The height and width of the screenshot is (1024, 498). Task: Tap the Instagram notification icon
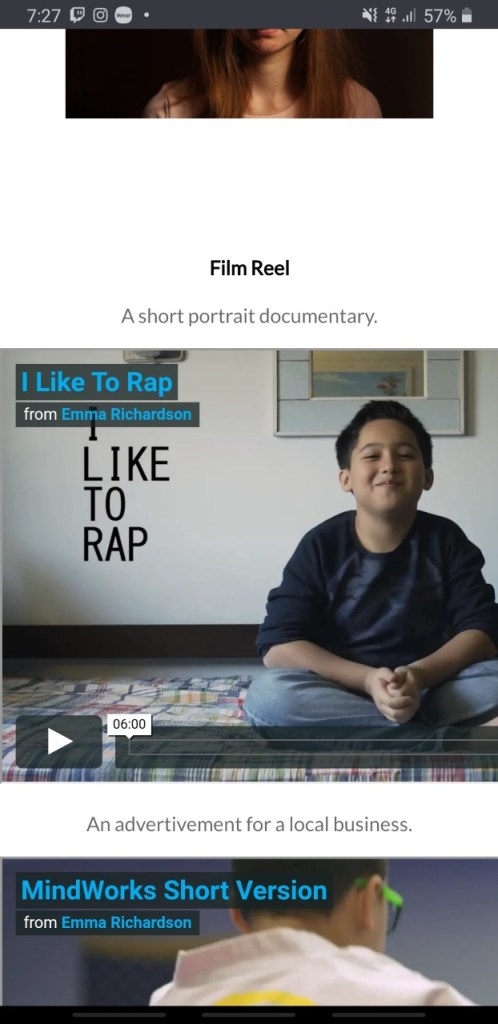(100, 14)
